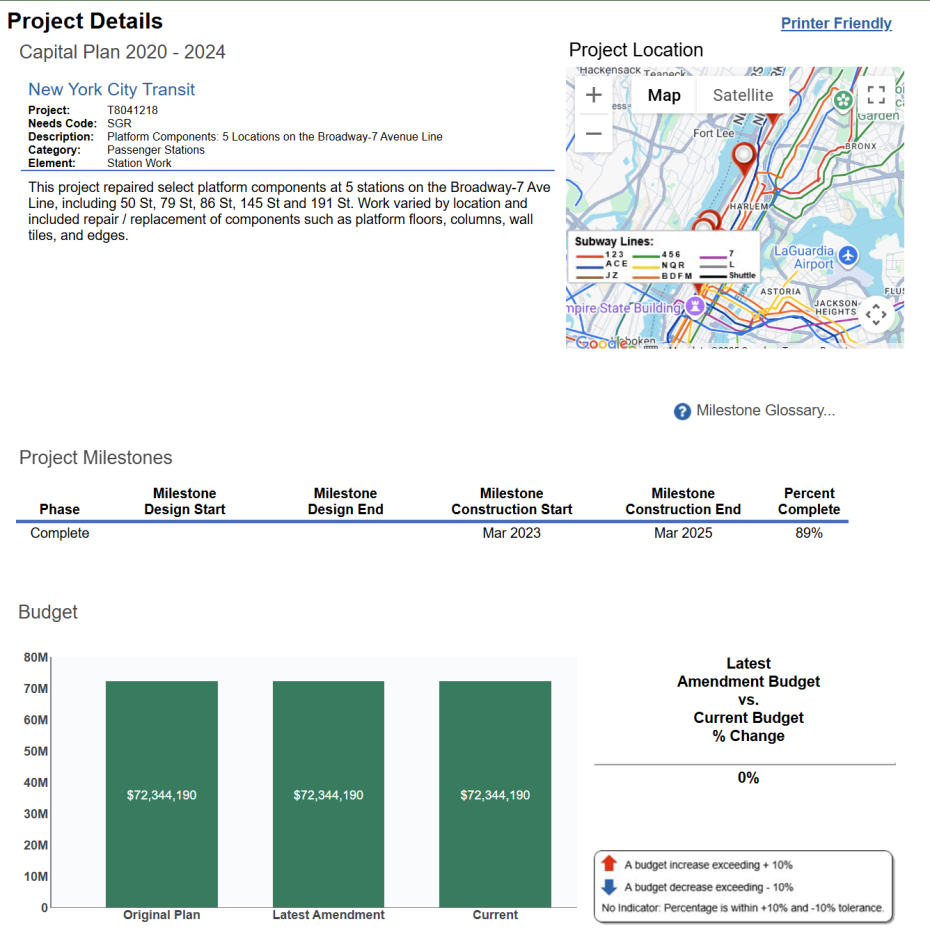Click the Milestone Design Start column header
930x940 pixels.
185,501
